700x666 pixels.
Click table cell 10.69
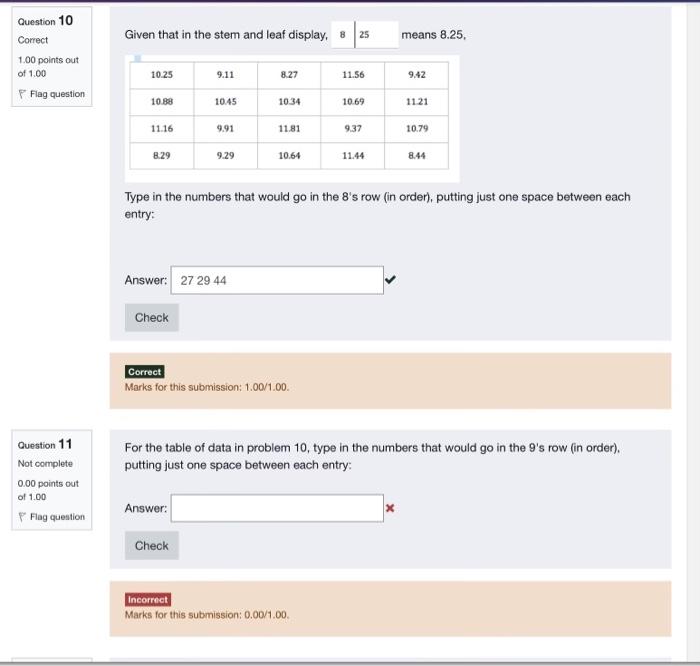(x=353, y=102)
